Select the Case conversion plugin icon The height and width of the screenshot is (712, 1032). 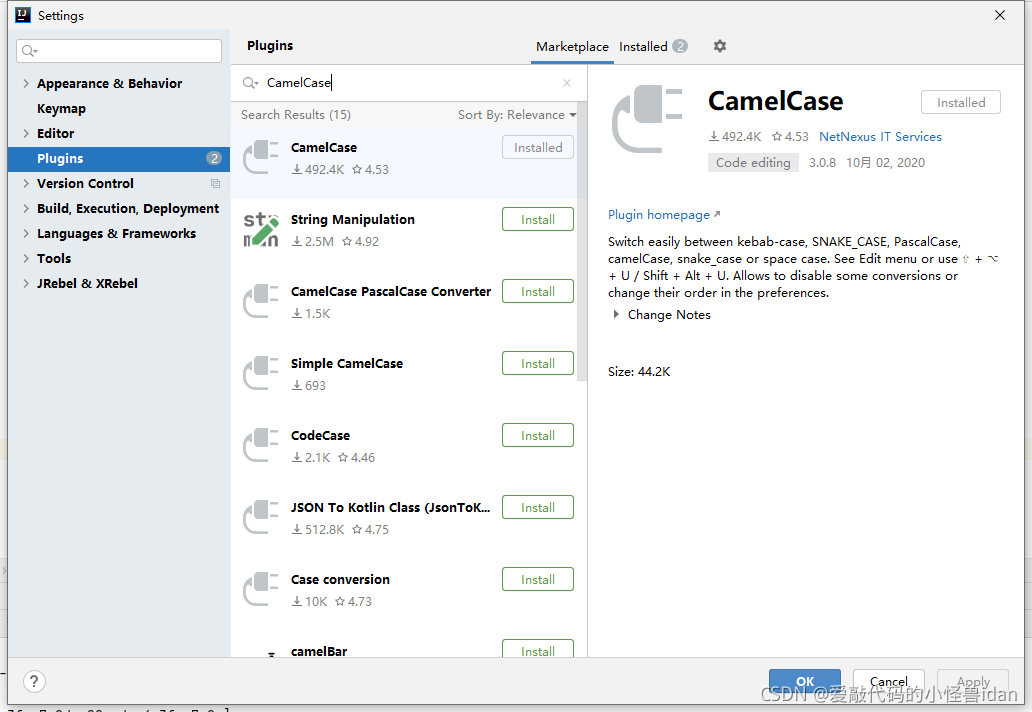261,590
